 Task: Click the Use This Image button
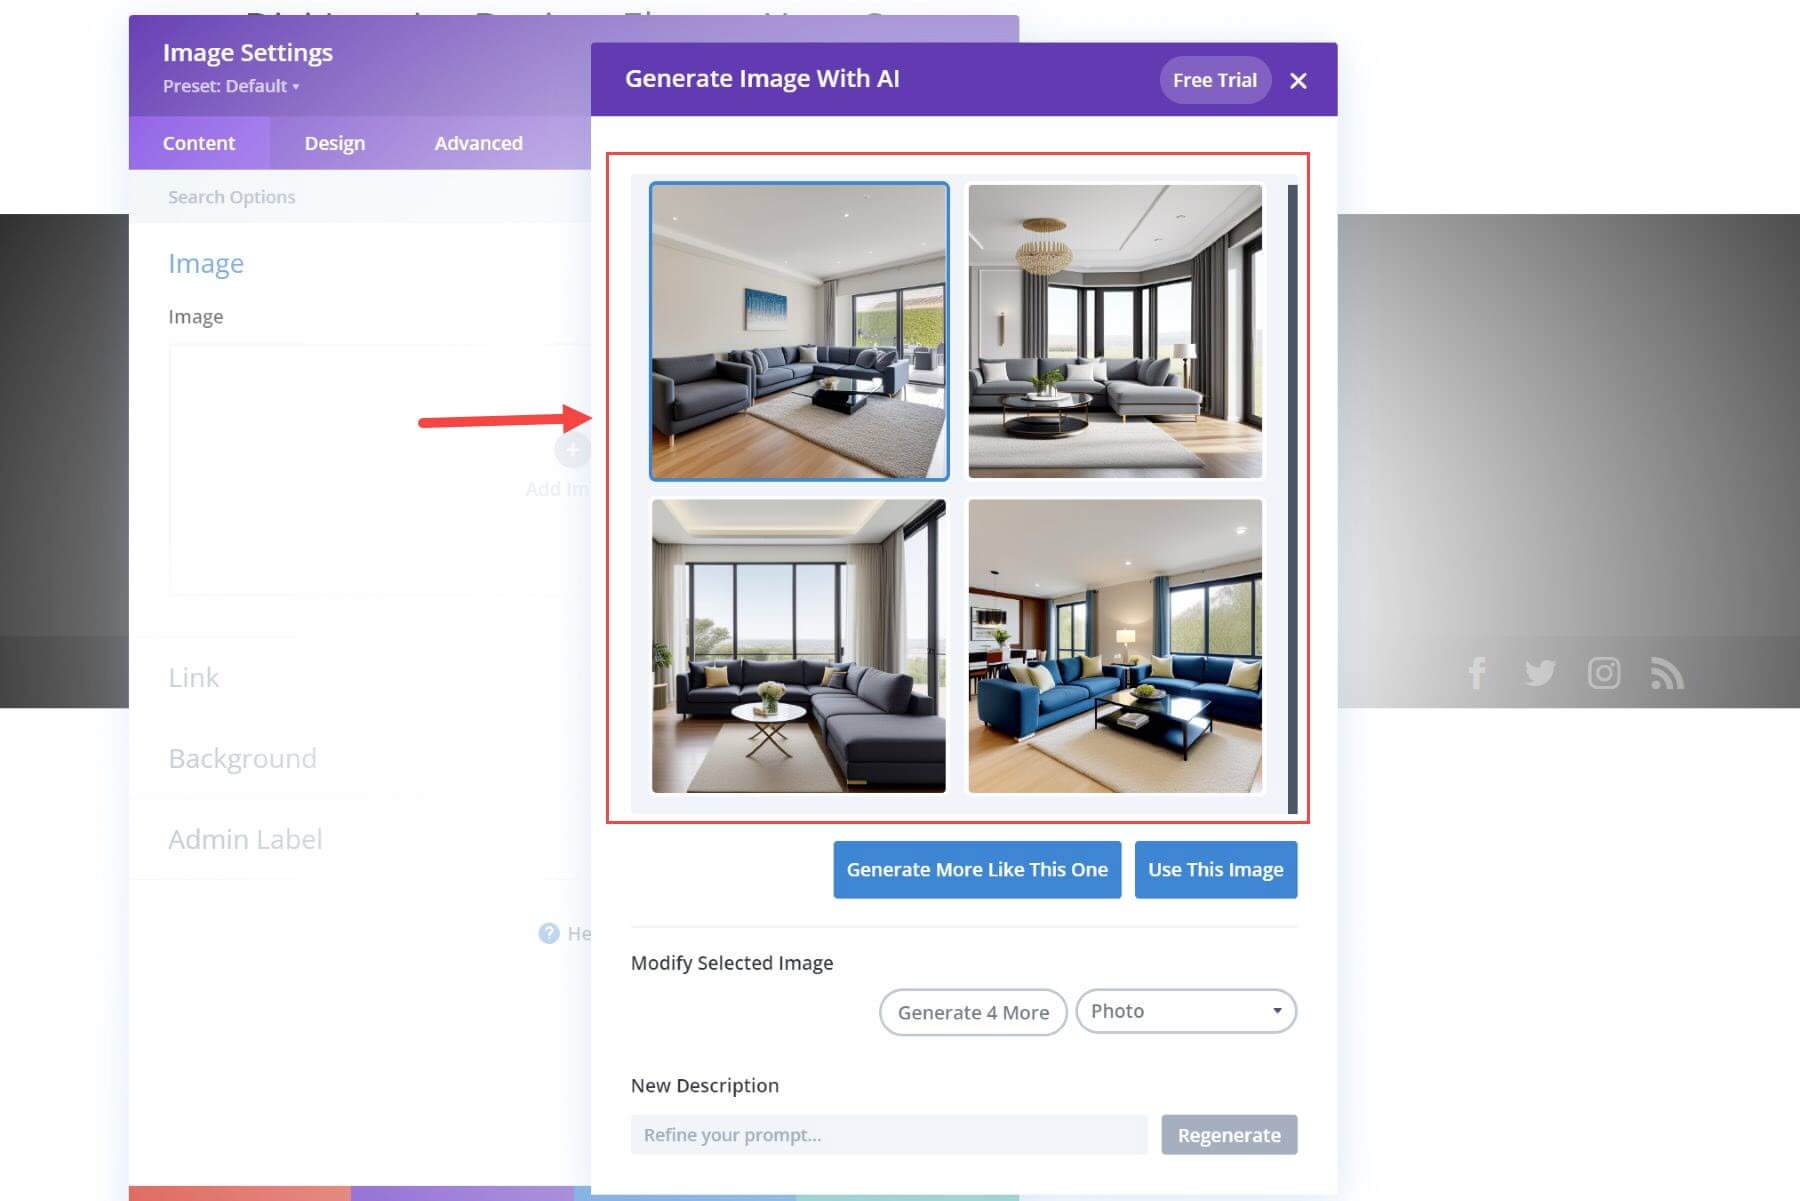(1215, 869)
